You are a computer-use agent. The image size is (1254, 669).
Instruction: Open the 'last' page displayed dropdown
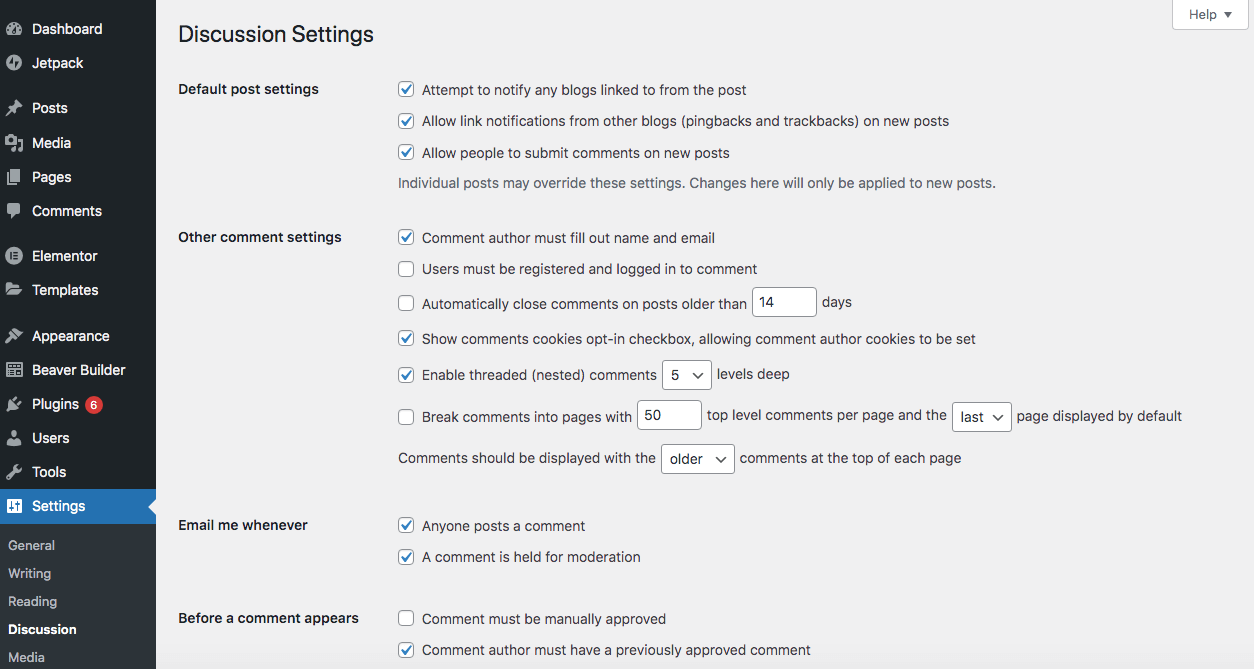(982, 417)
